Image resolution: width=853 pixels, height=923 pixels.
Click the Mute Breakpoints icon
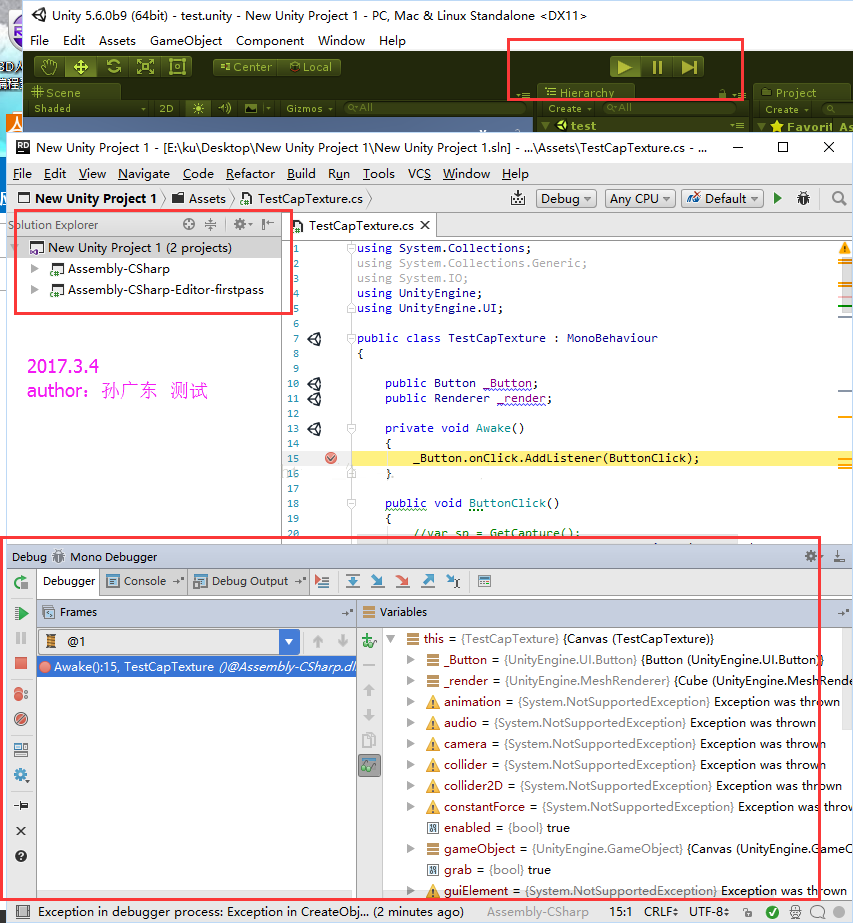(x=21, y=719)
